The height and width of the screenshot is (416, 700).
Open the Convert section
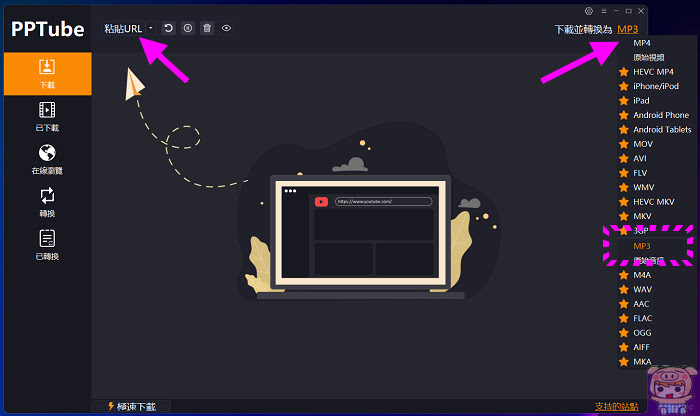coord(47,202)
